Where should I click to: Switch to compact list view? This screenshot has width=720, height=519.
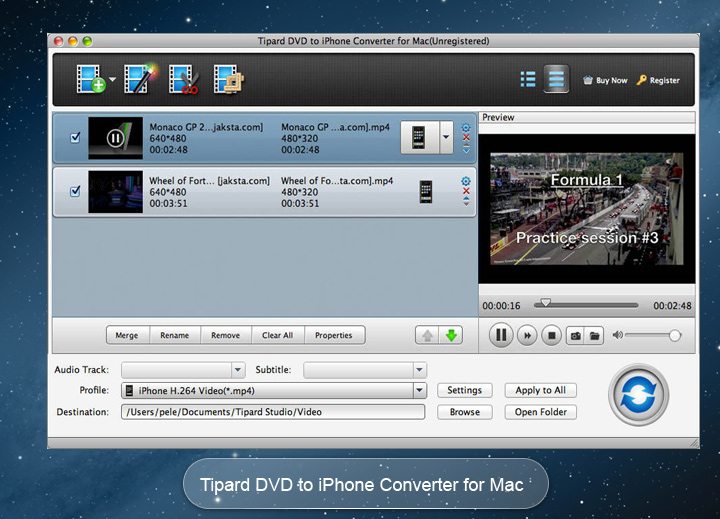click(528, 79)
